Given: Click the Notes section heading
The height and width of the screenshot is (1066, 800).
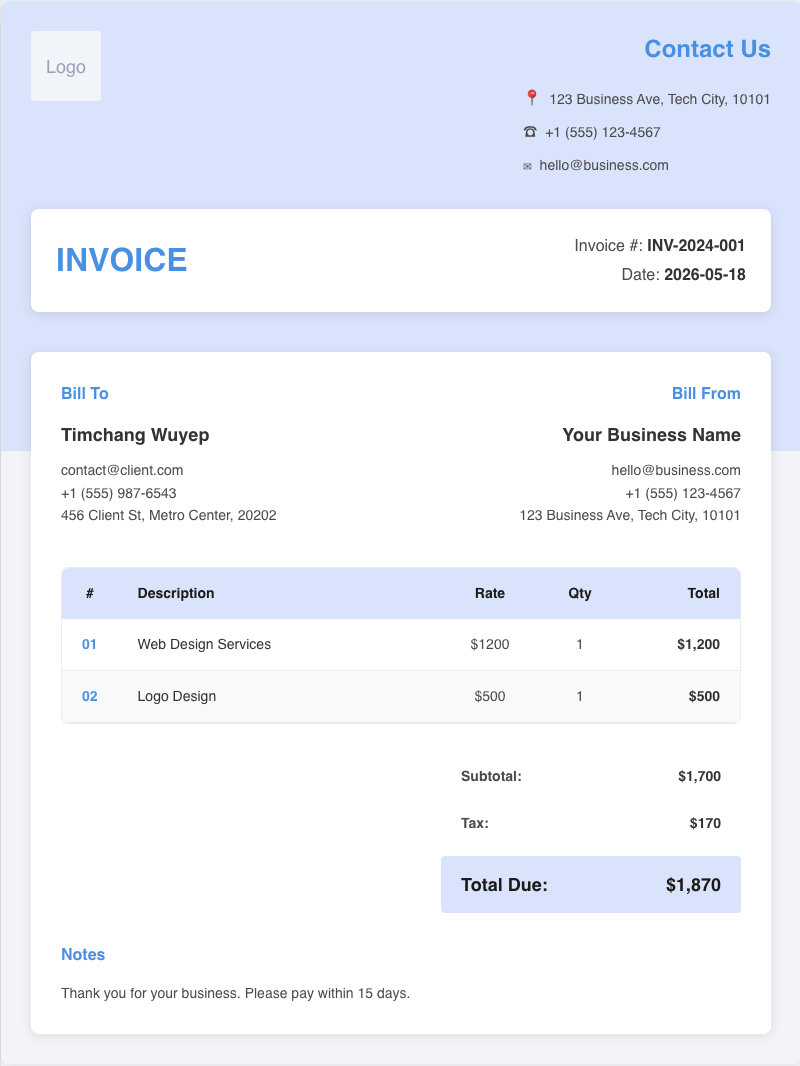Looking at the screenshot, I should coord(83,955).
